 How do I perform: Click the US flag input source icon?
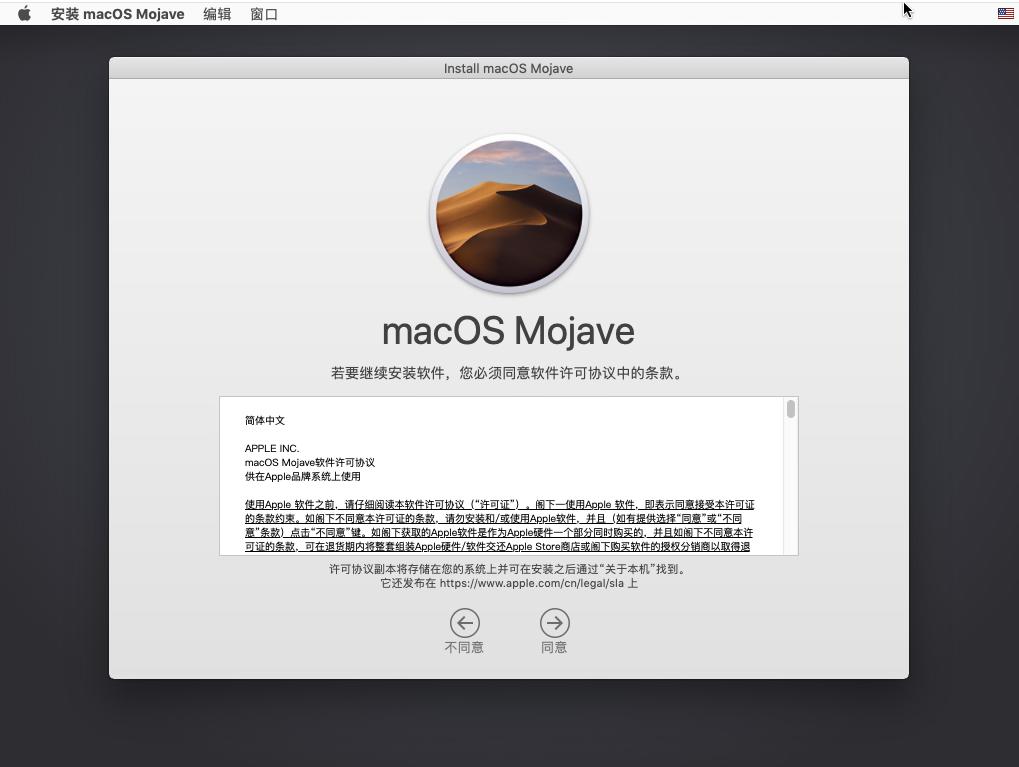[1004, 13]
